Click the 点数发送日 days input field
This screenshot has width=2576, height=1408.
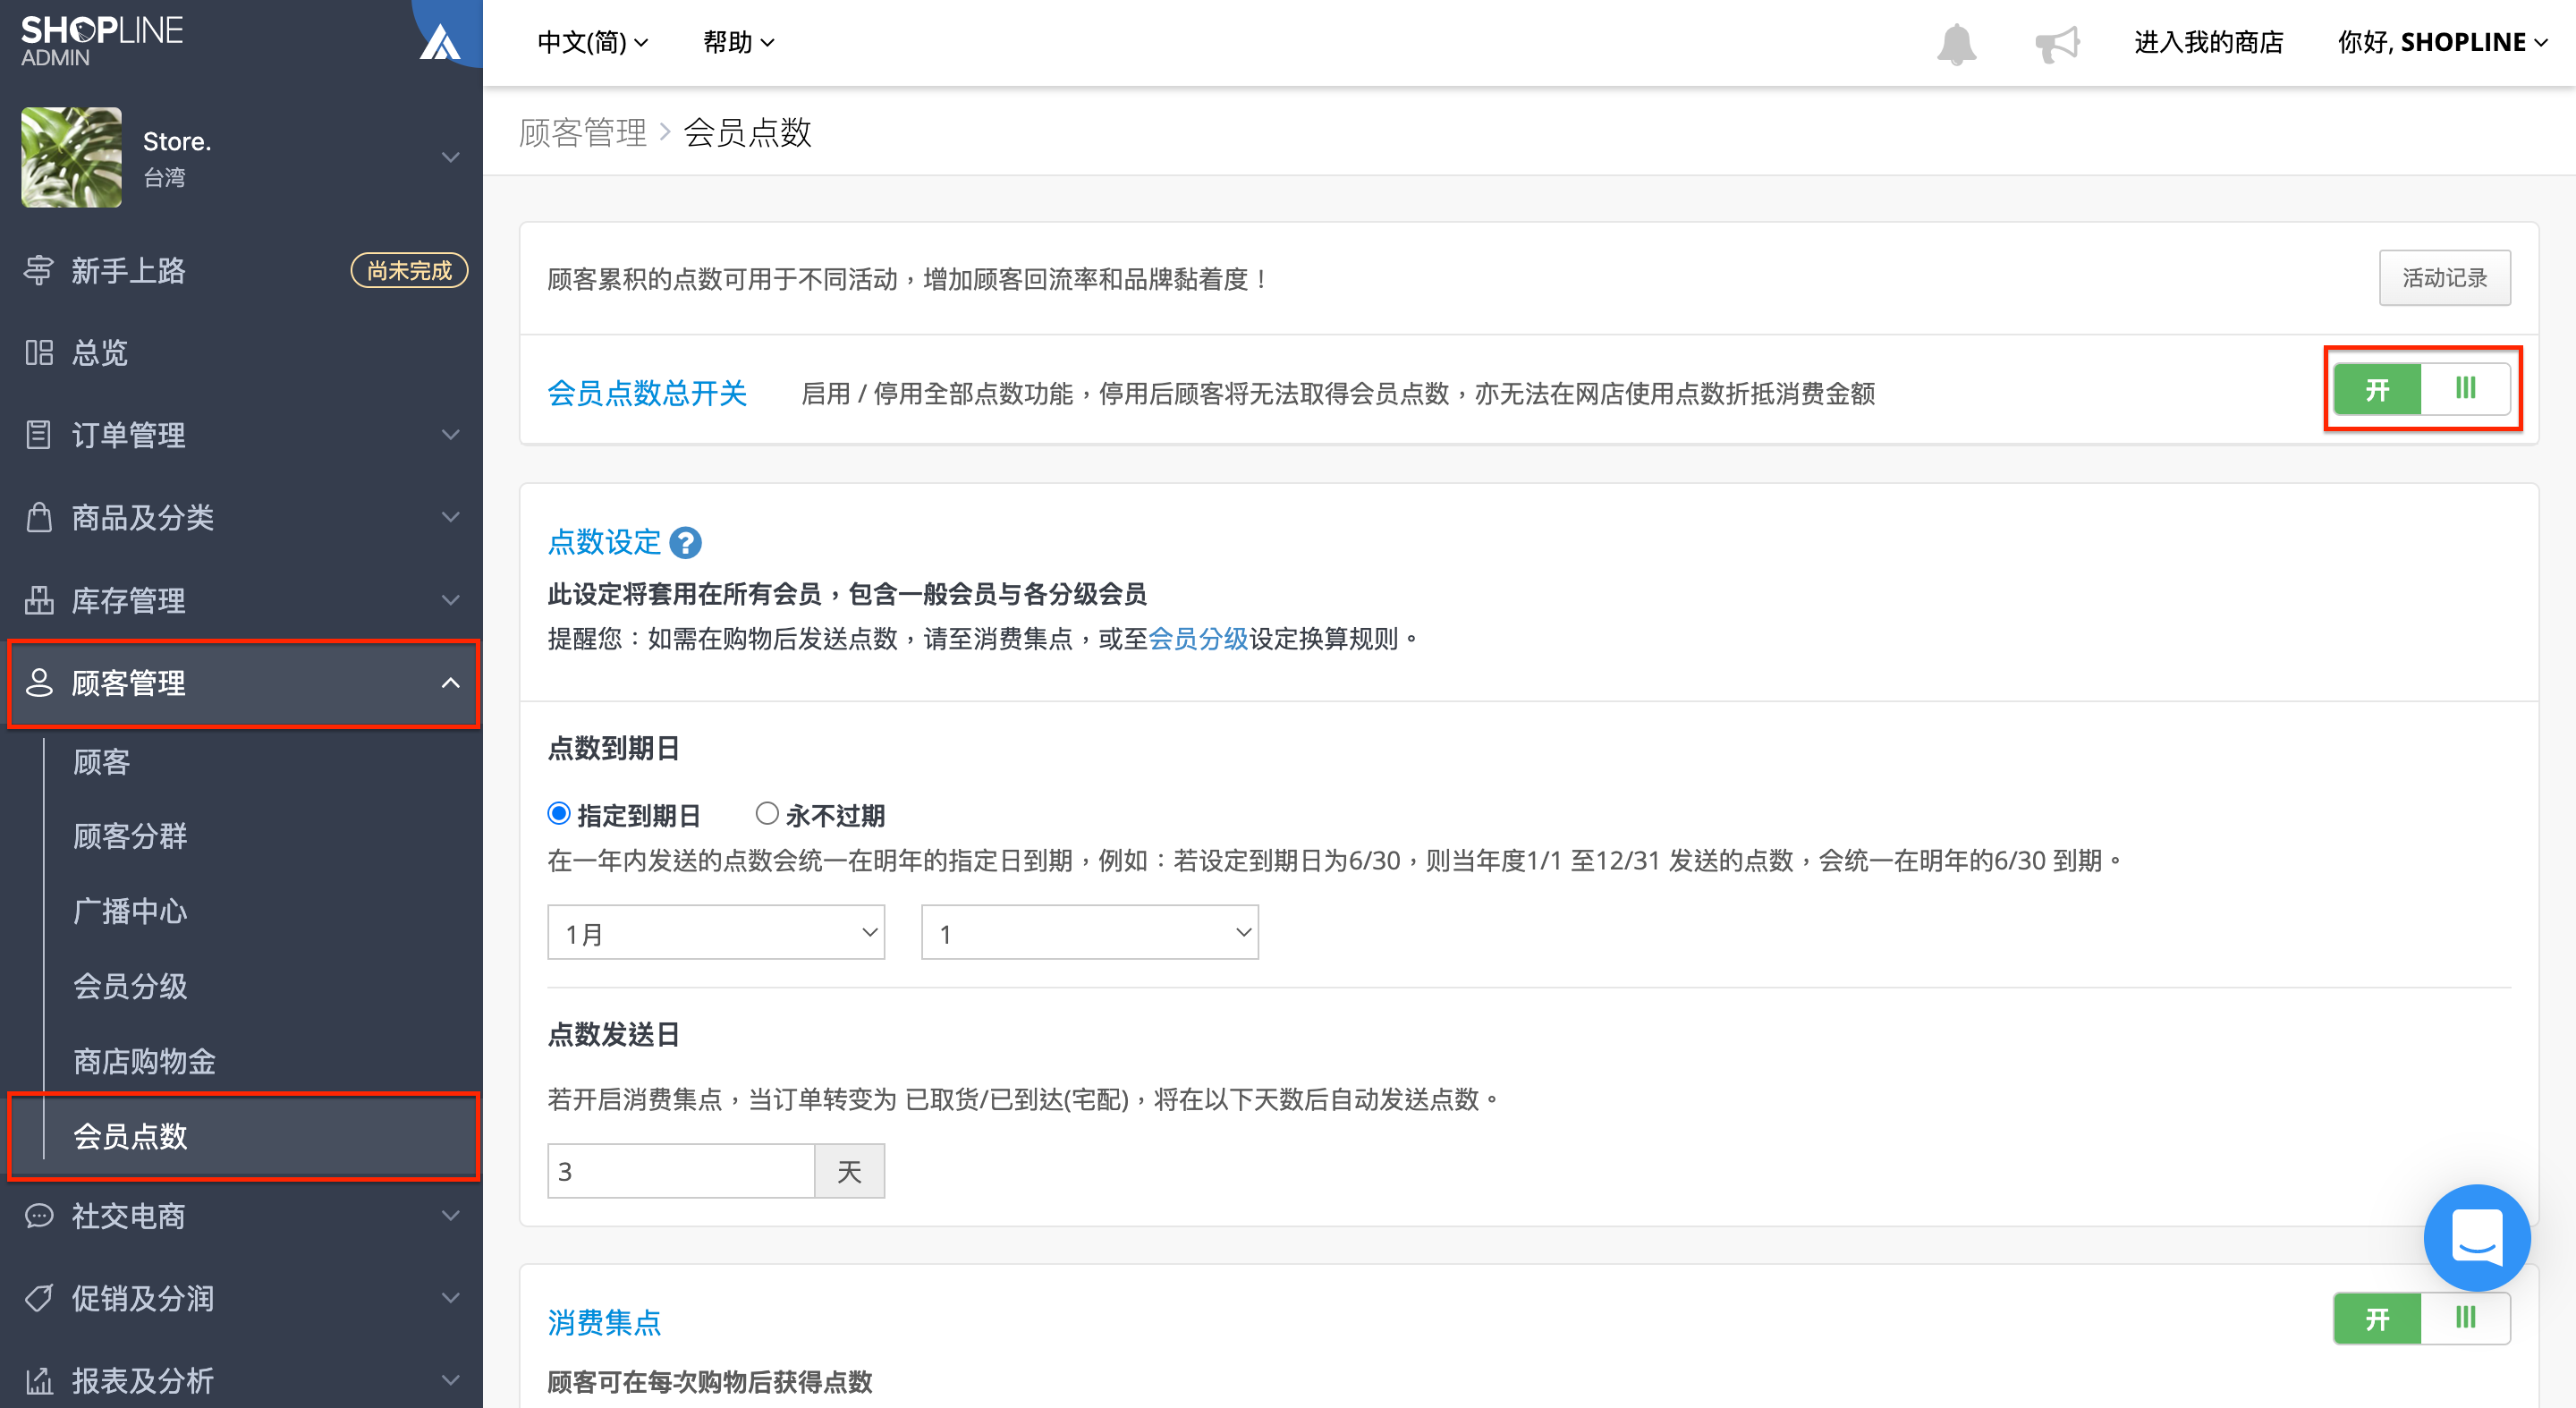[681, 1171]
